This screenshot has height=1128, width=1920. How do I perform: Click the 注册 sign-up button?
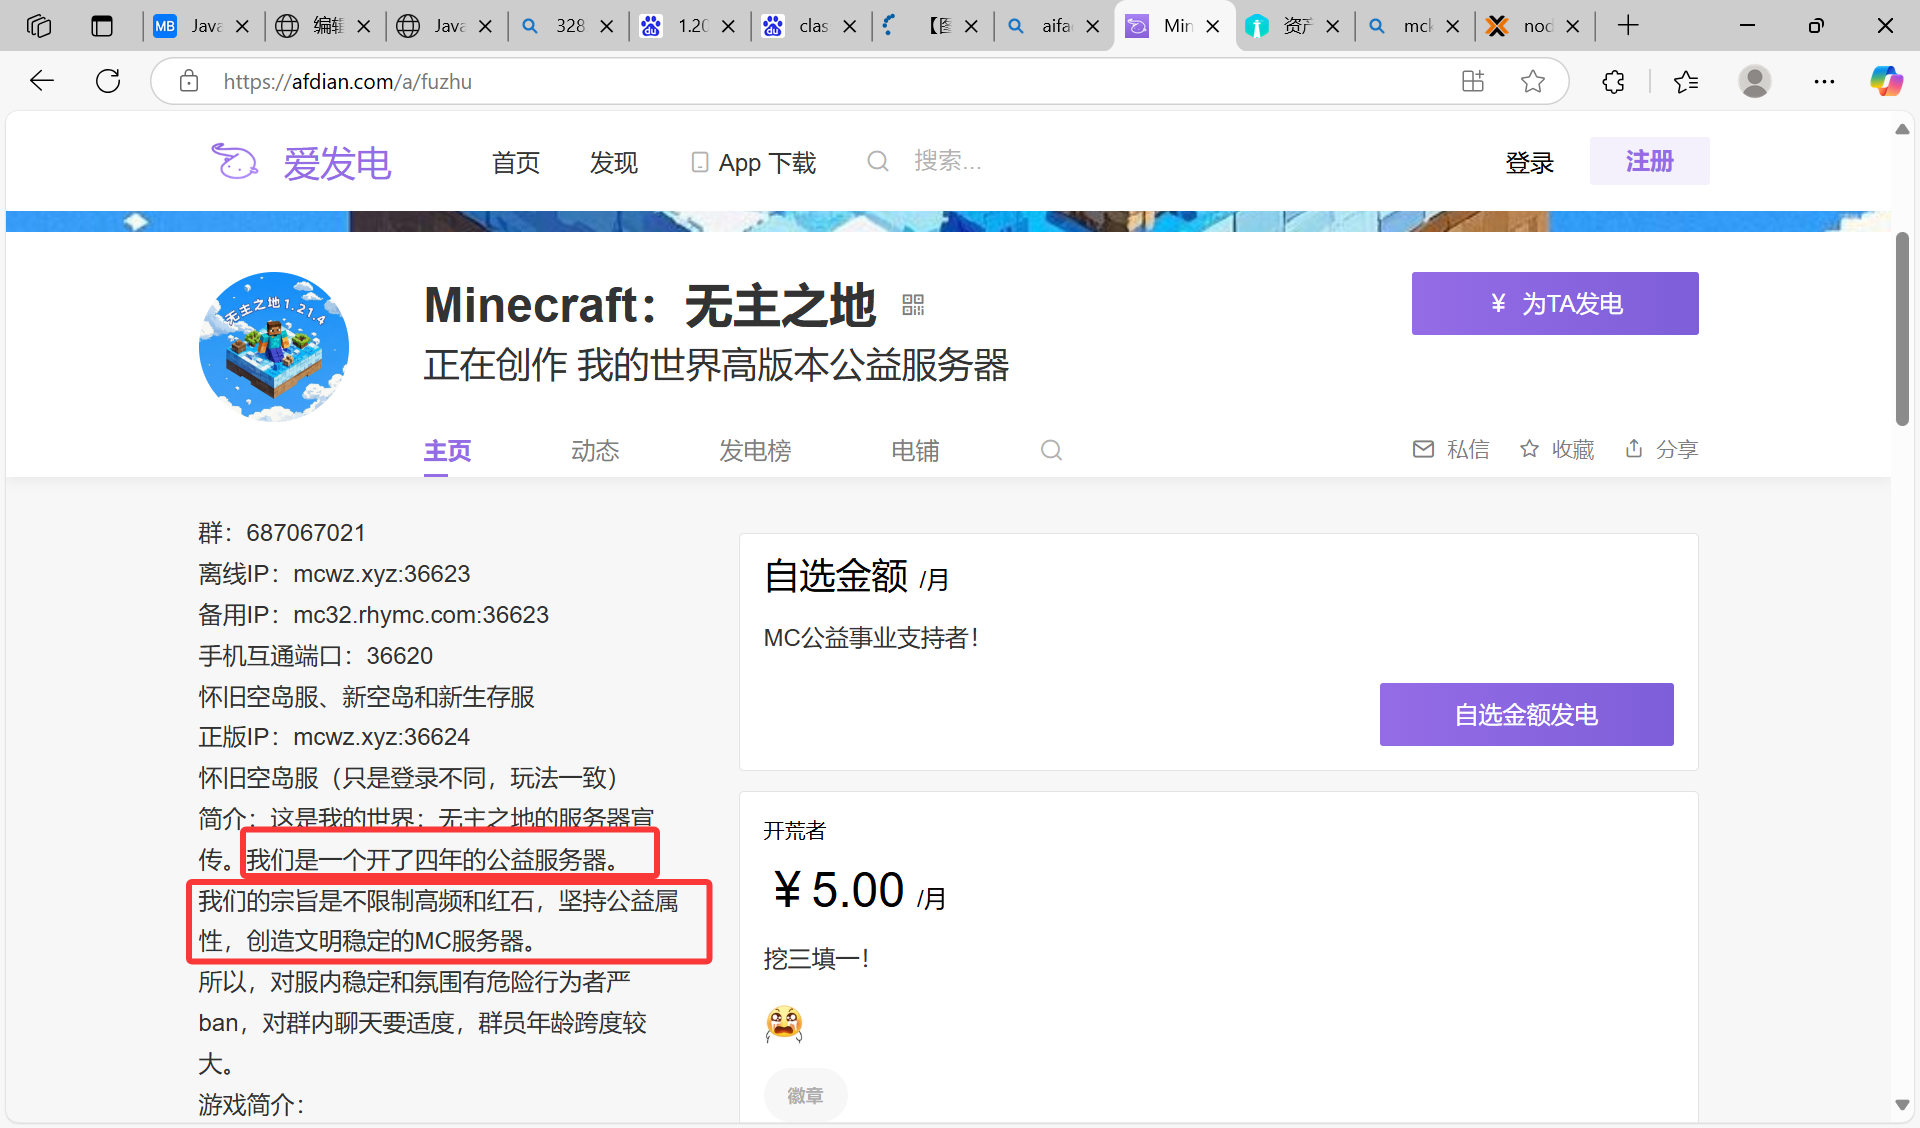[1650, 161]
